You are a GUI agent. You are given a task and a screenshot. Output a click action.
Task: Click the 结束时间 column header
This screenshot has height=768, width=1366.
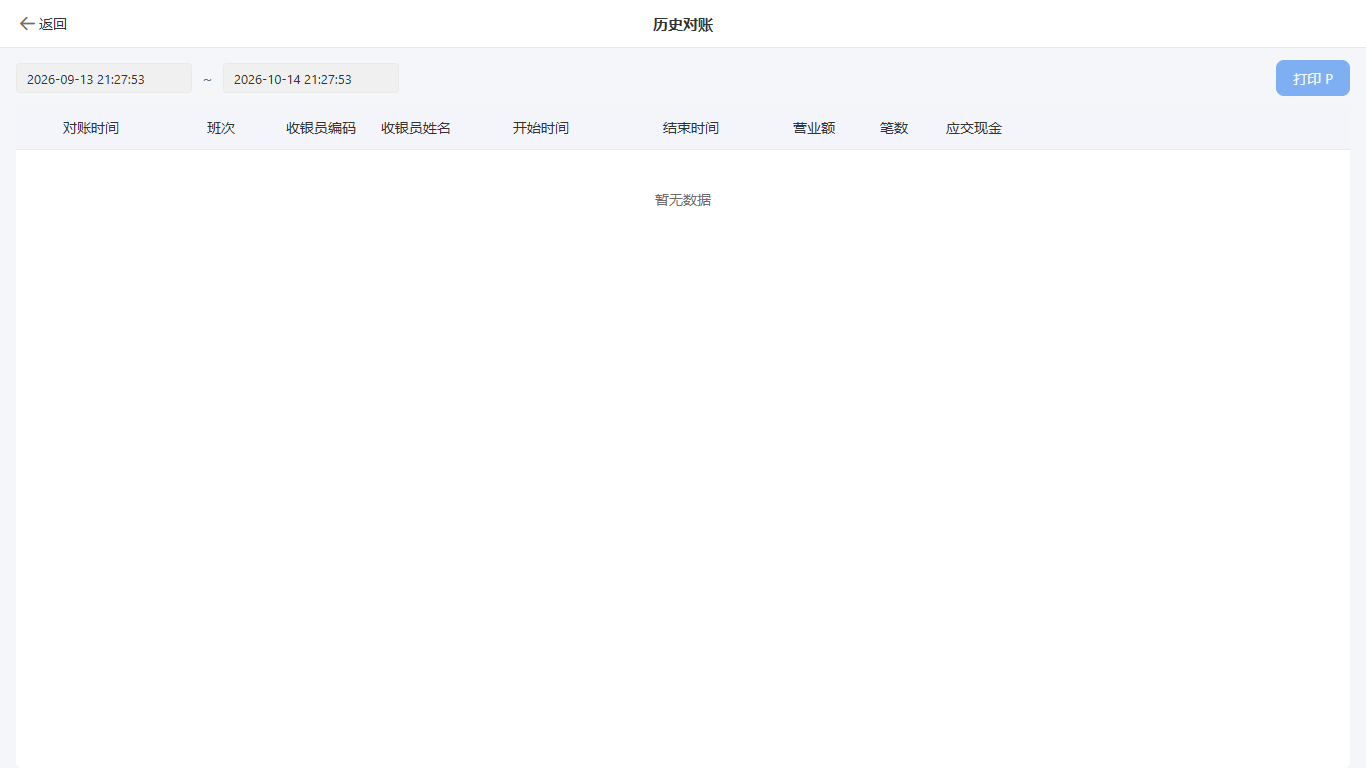click(x=691, y=128)
